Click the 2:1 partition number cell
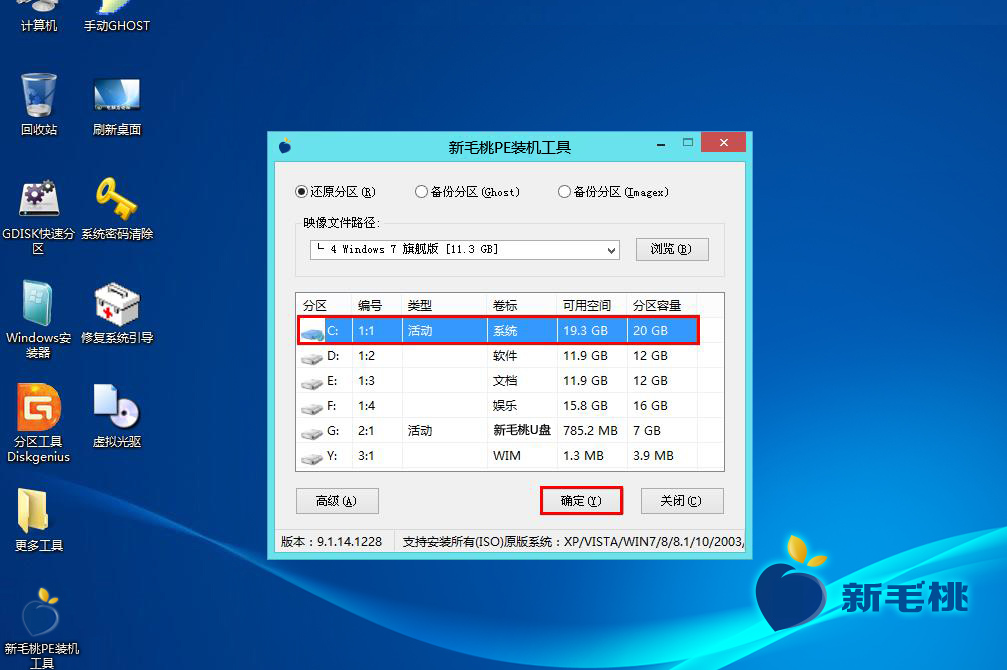The width and height of the screenshot is (1007, 670). 366,431
